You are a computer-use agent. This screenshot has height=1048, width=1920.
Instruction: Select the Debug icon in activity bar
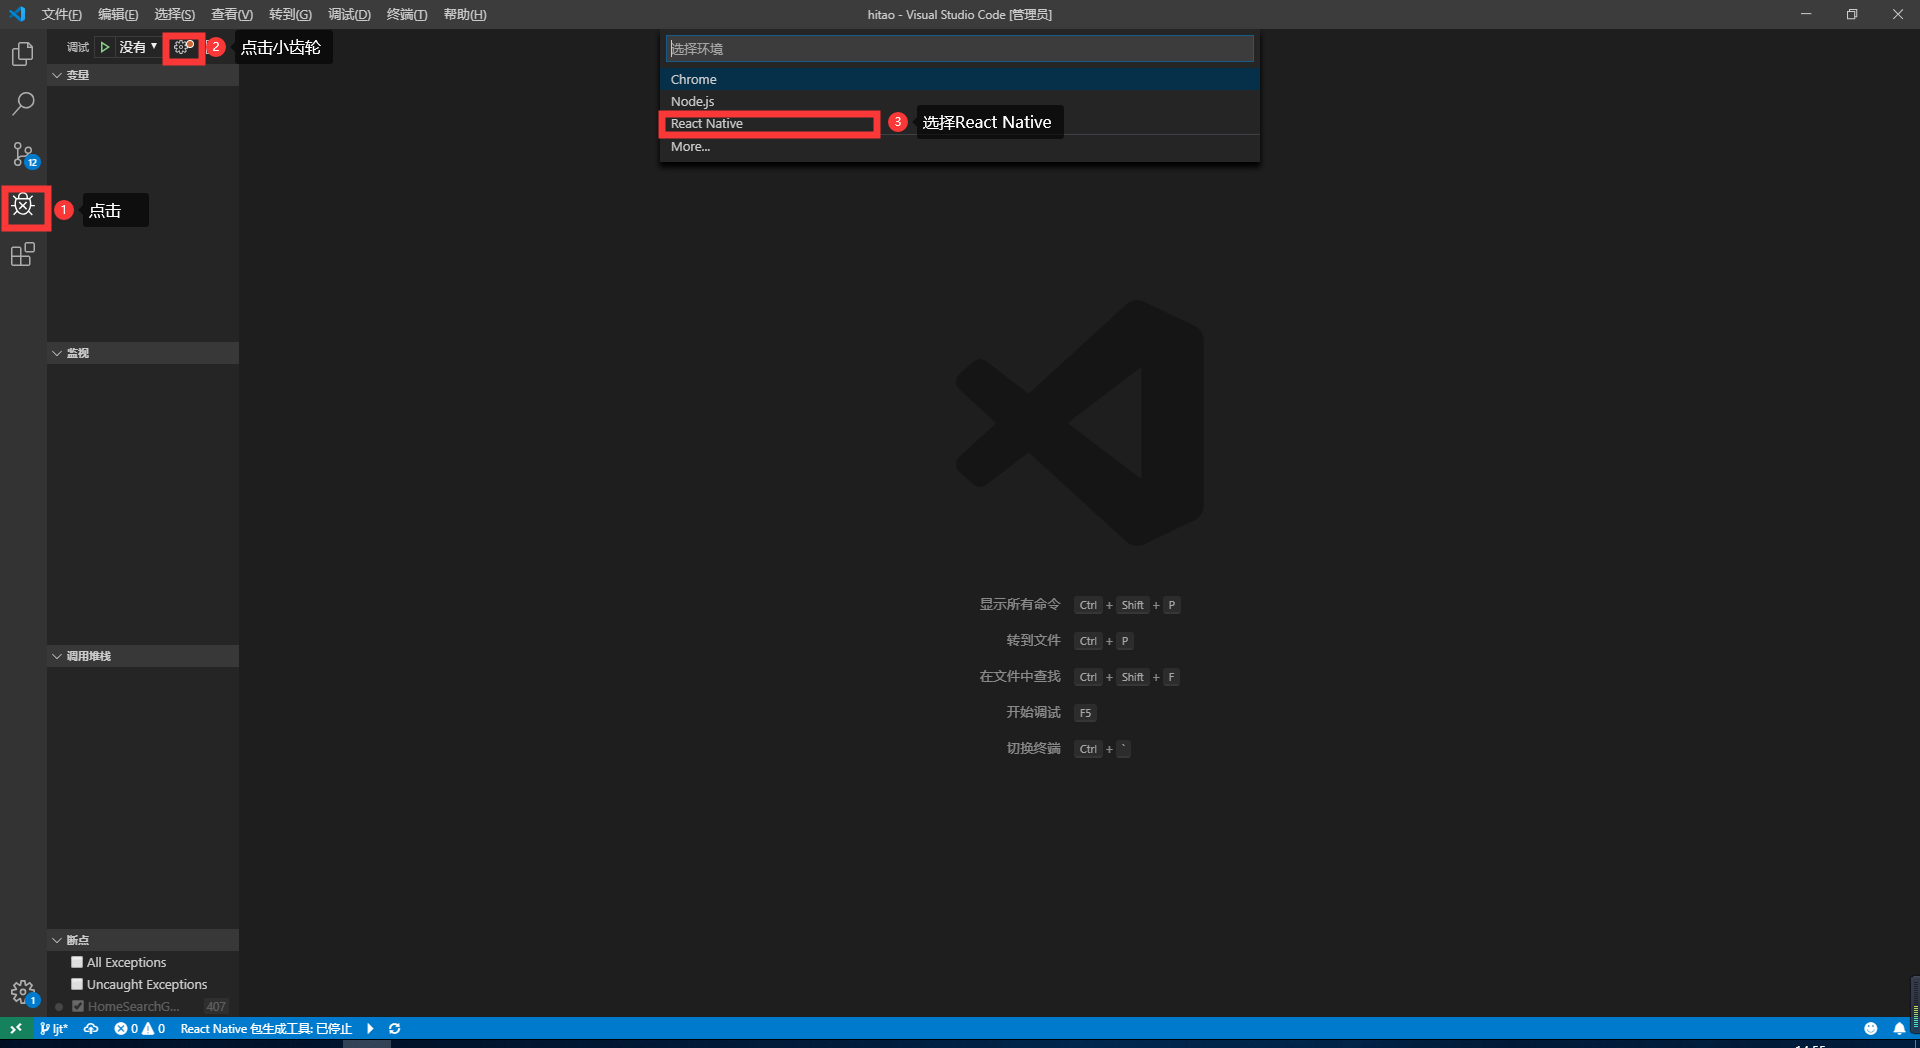[23, 207]
